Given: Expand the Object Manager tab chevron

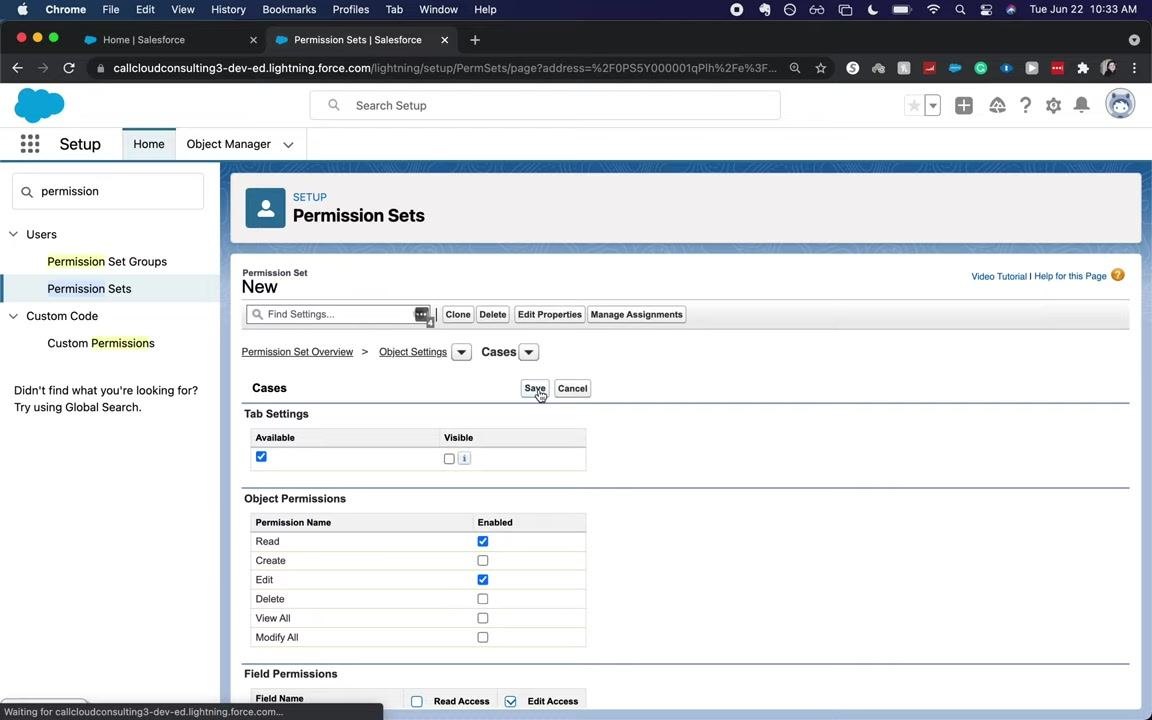Looking at the screenshot, I should tap(288, 145).
